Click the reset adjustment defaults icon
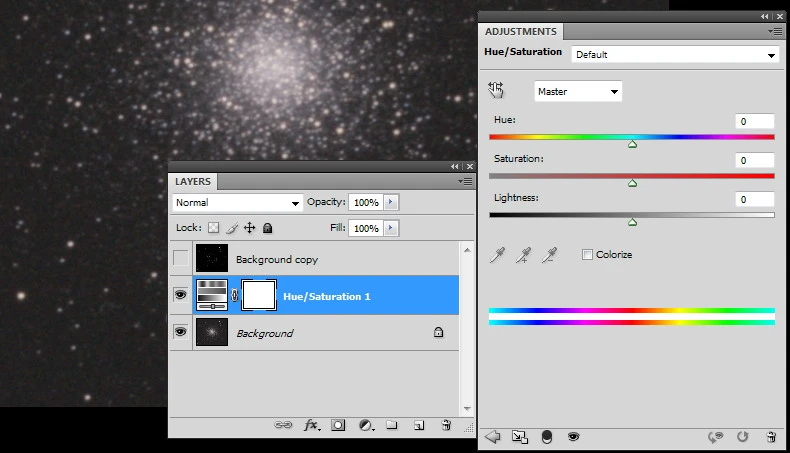Image resolution: width=790 pixels, height=453 pixels. 743,437
